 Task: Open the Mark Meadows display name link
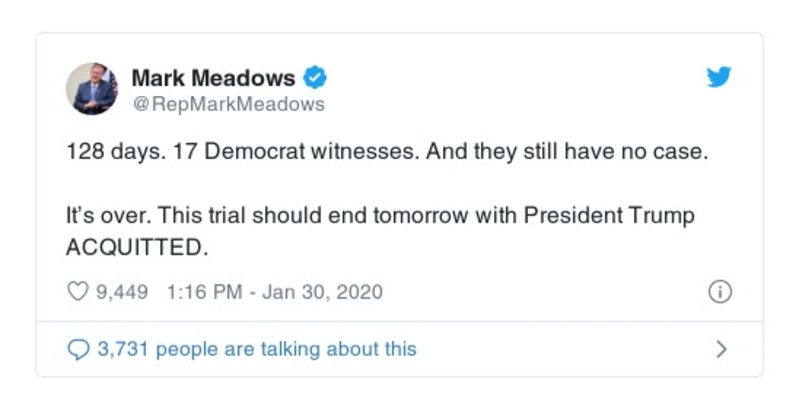point(213,77)
